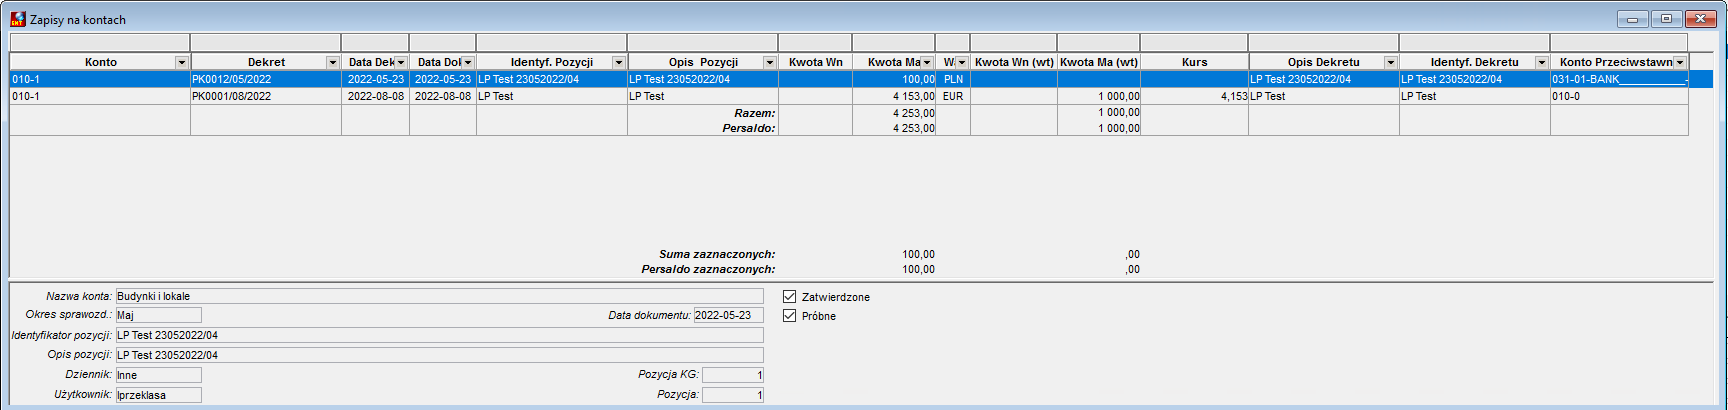This screenshot has width=1728, height=410.
Task: Click the Kwota Ma (wt) column header
Action: (x=1099, y=62)
